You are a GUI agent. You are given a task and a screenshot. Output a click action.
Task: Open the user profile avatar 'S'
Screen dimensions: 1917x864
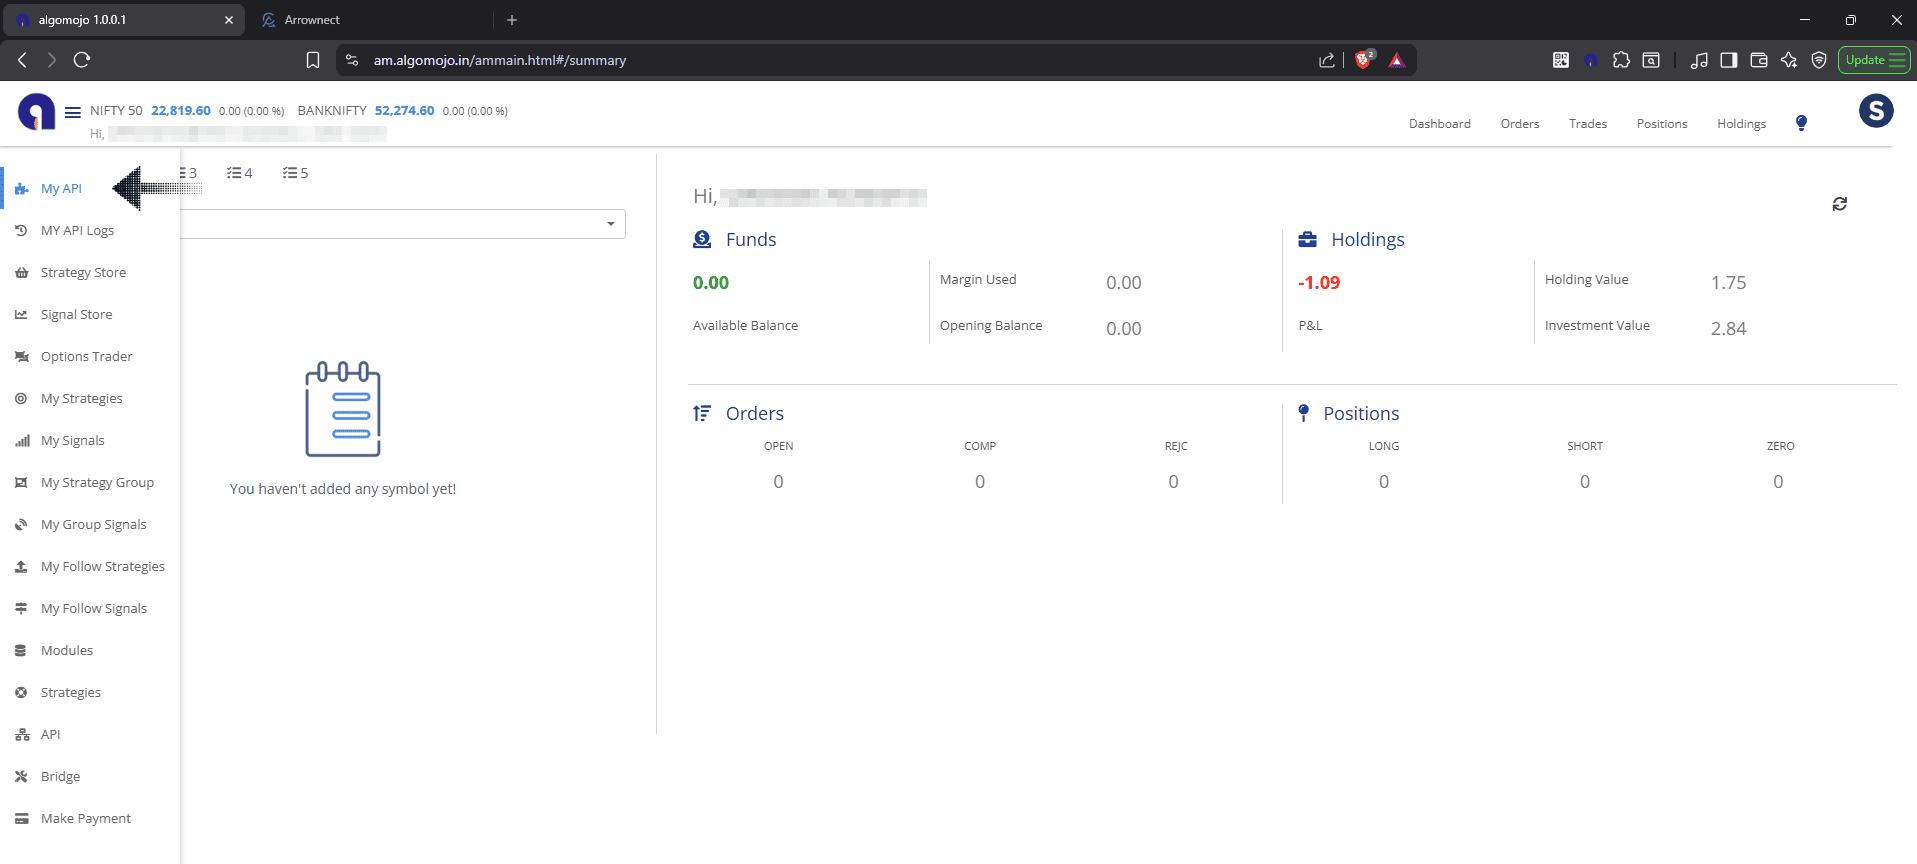(1875, 111)
